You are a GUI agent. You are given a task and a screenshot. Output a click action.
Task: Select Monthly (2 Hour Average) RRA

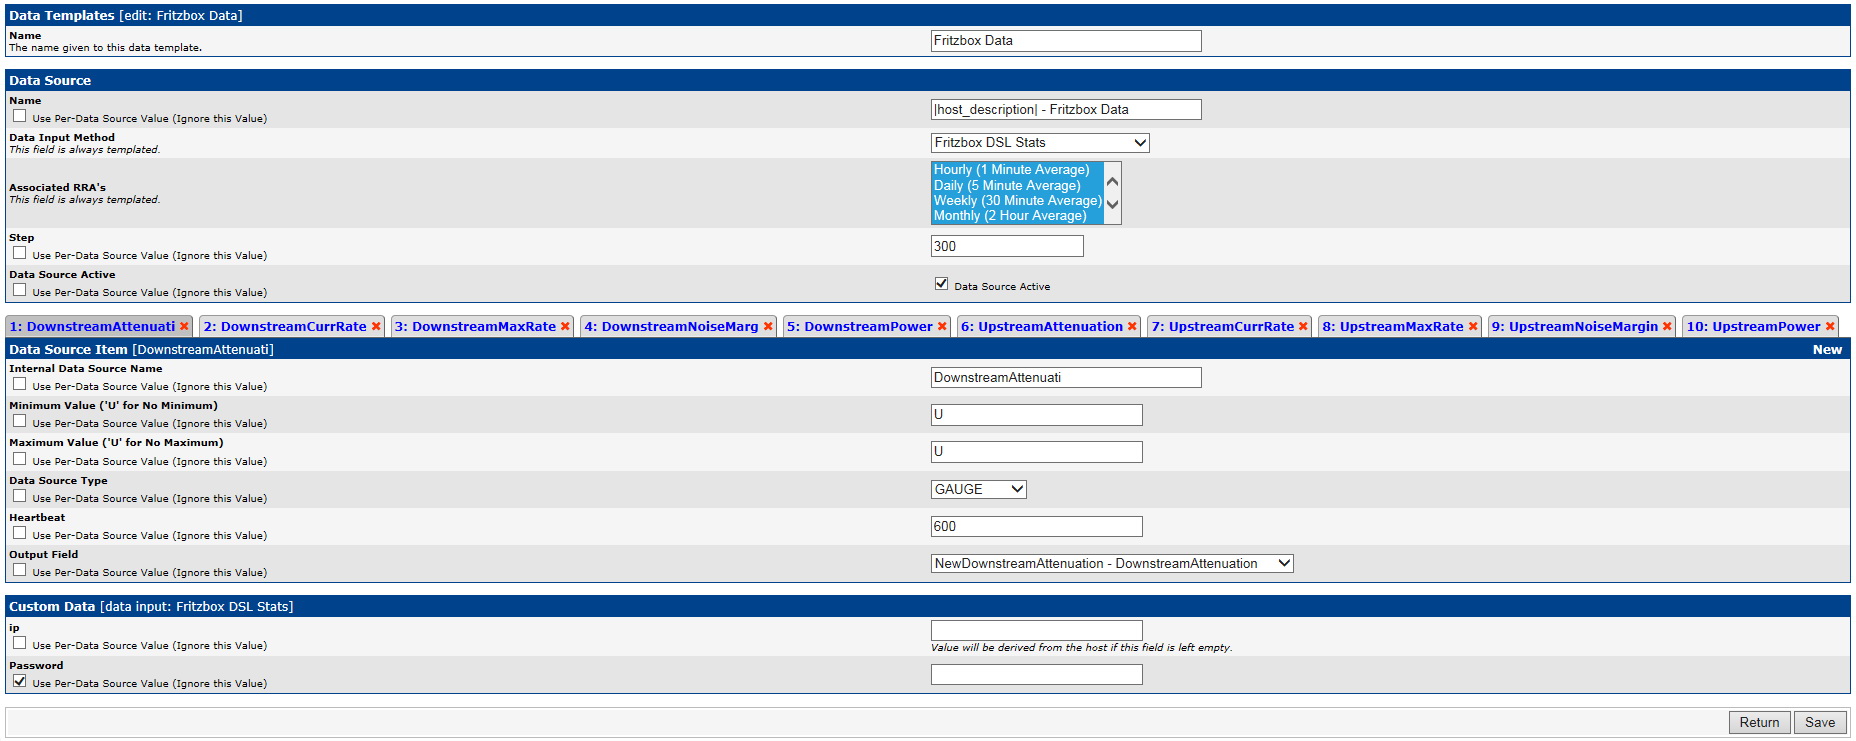point(1017,216)
